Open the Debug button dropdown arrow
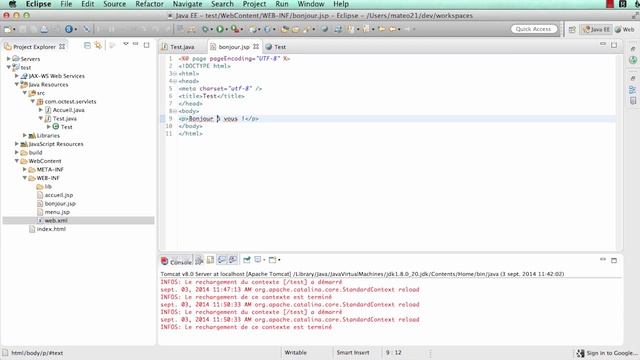 pyautogui.click(x=211, y=29)
